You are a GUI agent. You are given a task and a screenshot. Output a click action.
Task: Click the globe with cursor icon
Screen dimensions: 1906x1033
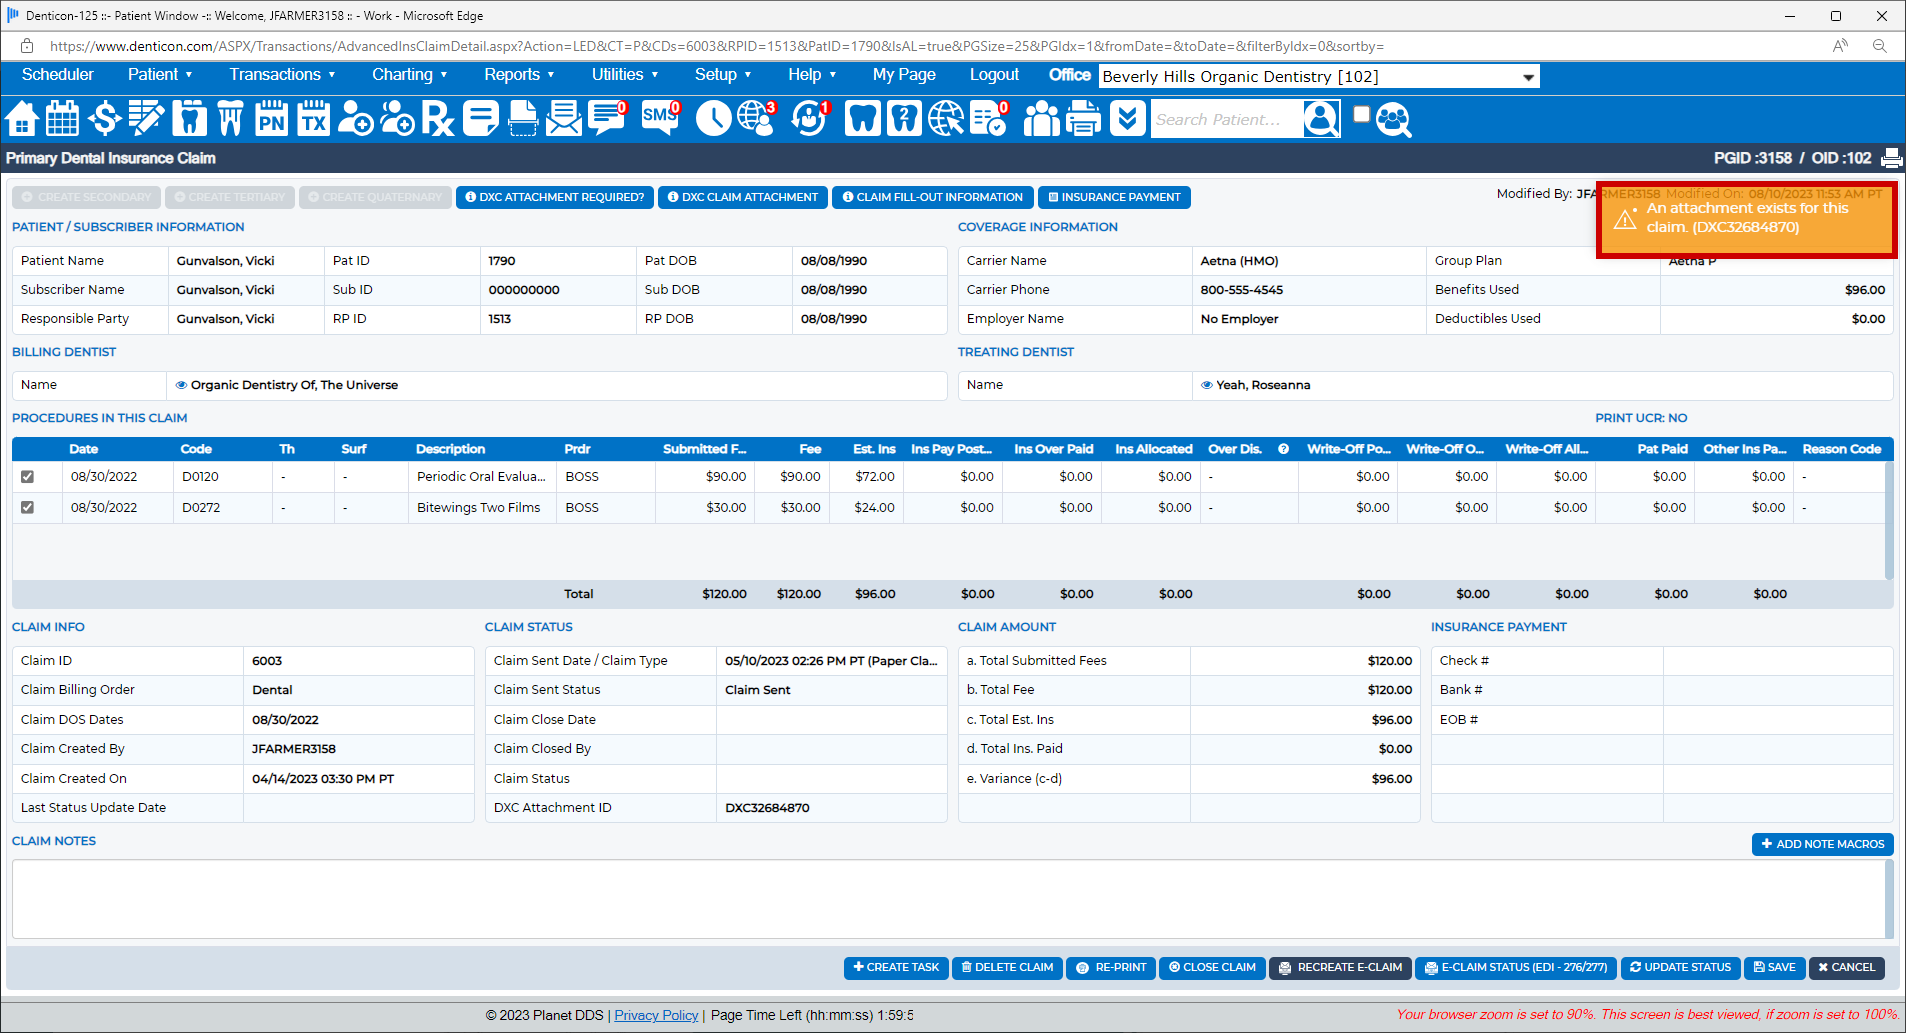946,119
